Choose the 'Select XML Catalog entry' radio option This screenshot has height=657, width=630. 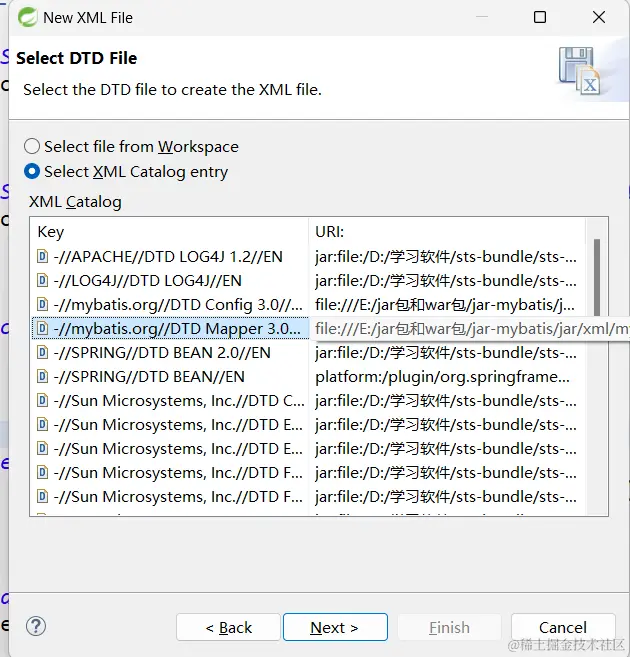pos(32,171)
